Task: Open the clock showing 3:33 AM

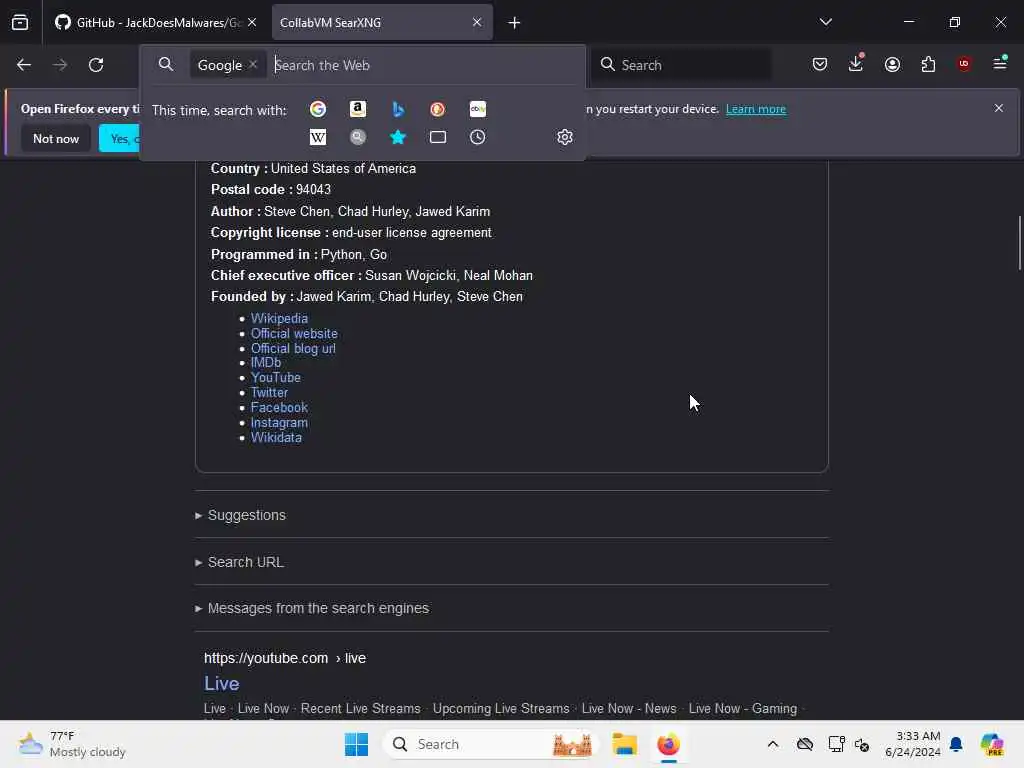Action: pyautogui.click(x=912, y=744)
